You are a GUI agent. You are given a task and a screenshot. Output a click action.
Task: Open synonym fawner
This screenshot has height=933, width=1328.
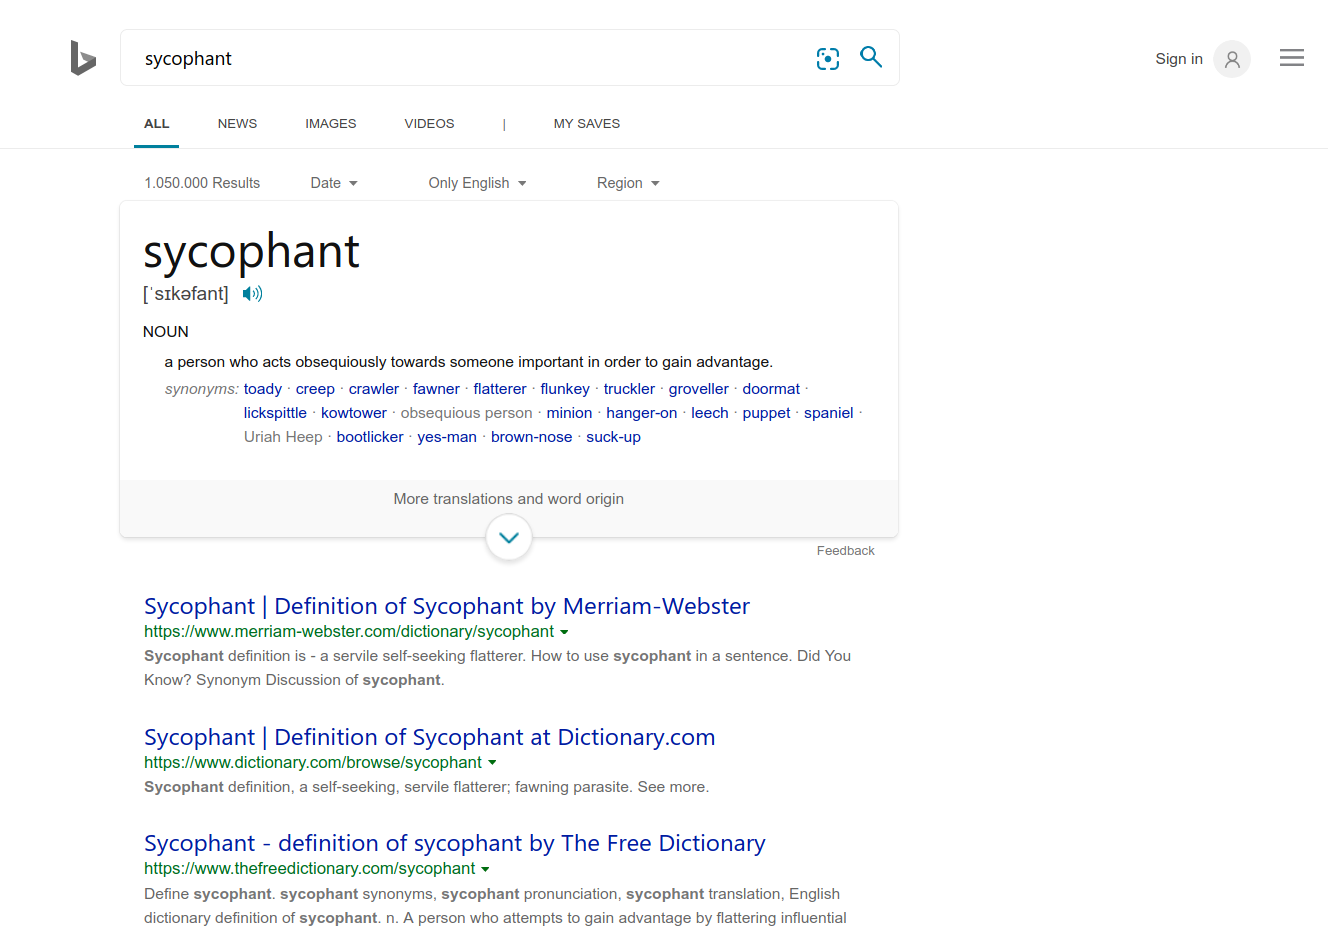436,389
